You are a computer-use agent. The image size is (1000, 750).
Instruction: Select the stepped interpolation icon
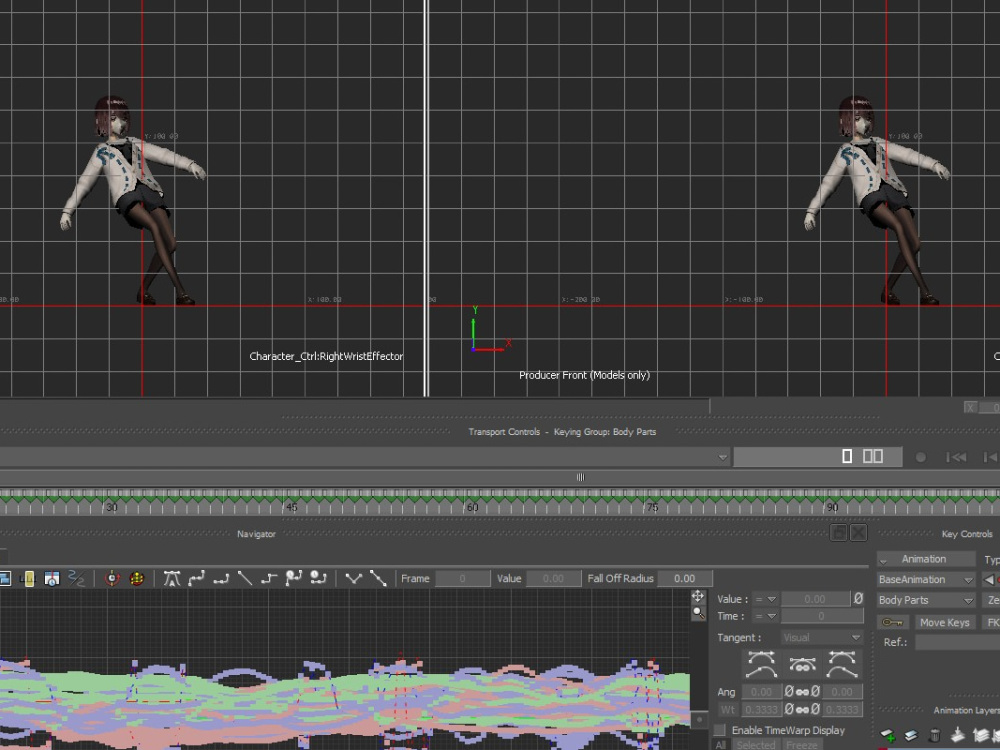click(269, 578)
